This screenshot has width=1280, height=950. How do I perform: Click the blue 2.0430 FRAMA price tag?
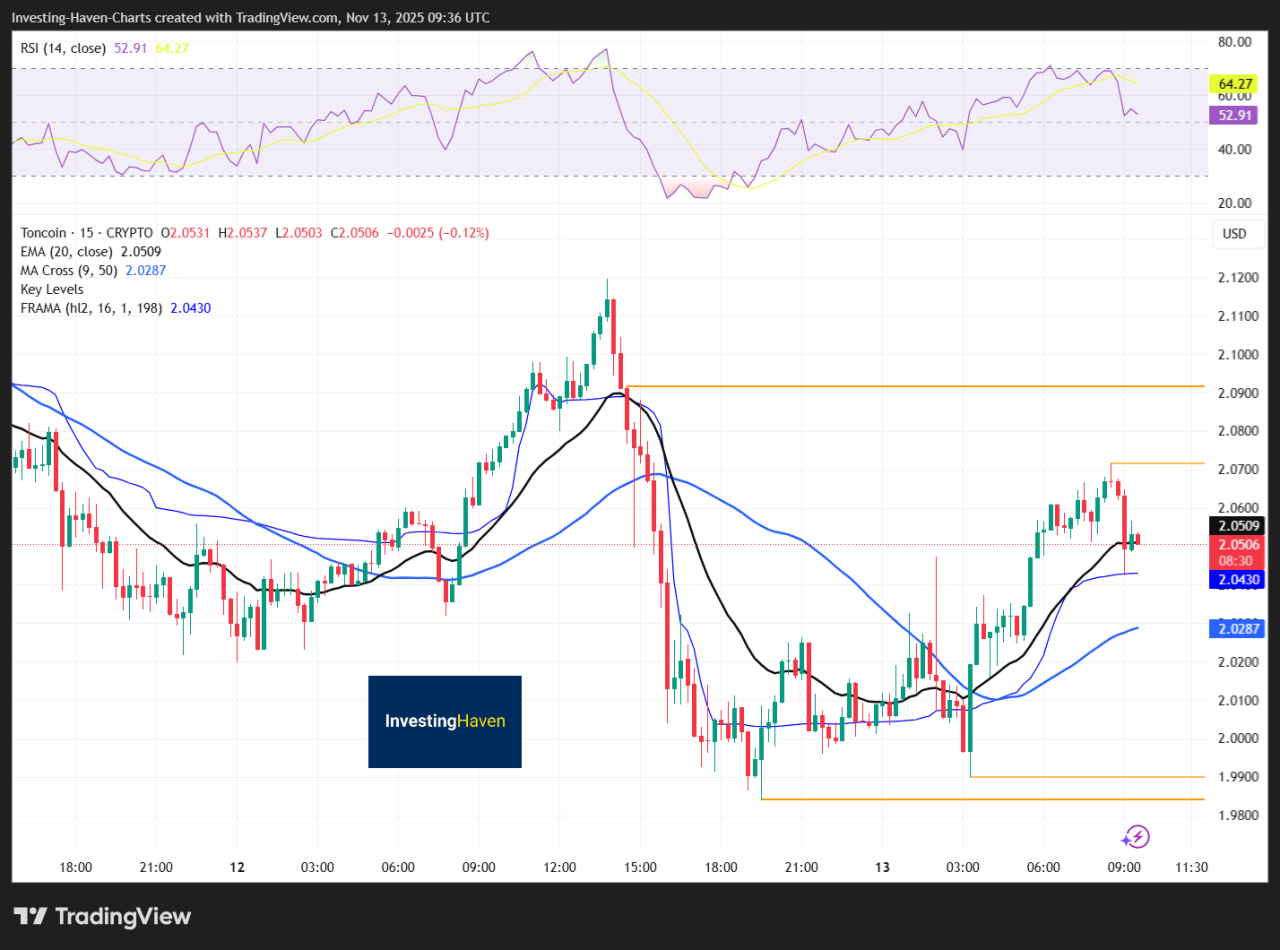(x=1238, y=579)
